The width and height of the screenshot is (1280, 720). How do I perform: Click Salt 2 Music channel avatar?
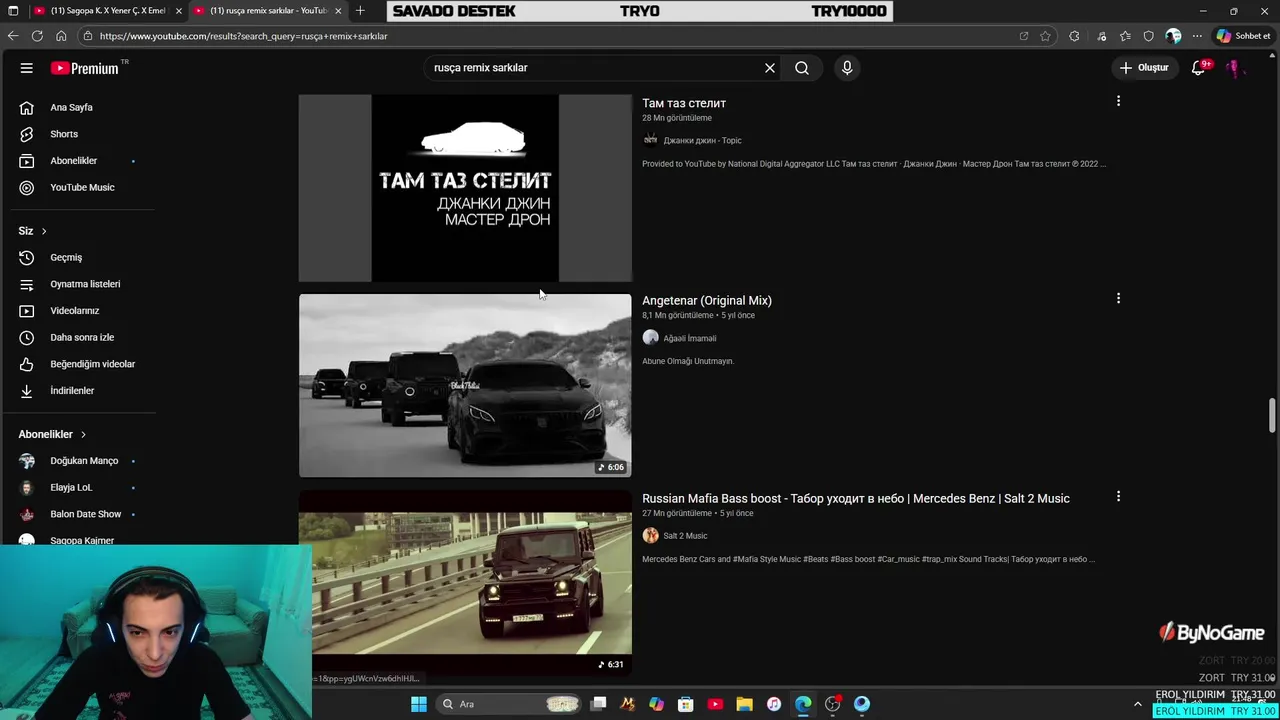coord(650,536)
